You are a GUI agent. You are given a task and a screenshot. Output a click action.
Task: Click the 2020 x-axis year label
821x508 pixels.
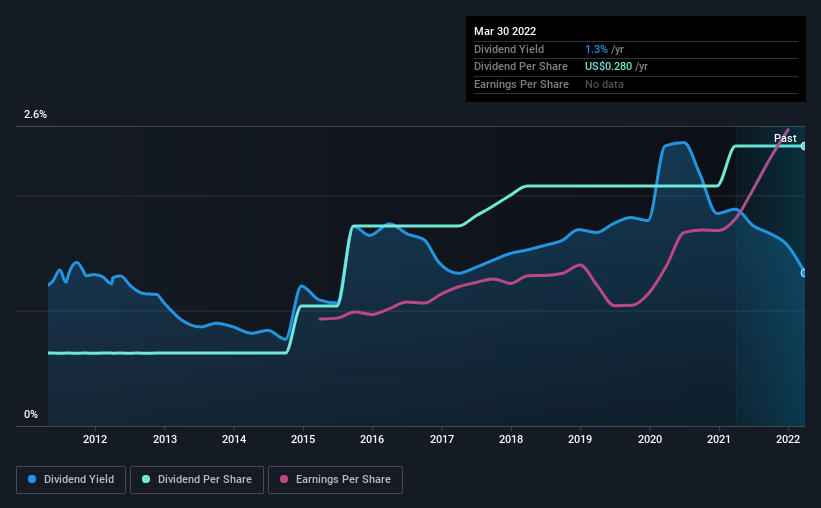650,439
